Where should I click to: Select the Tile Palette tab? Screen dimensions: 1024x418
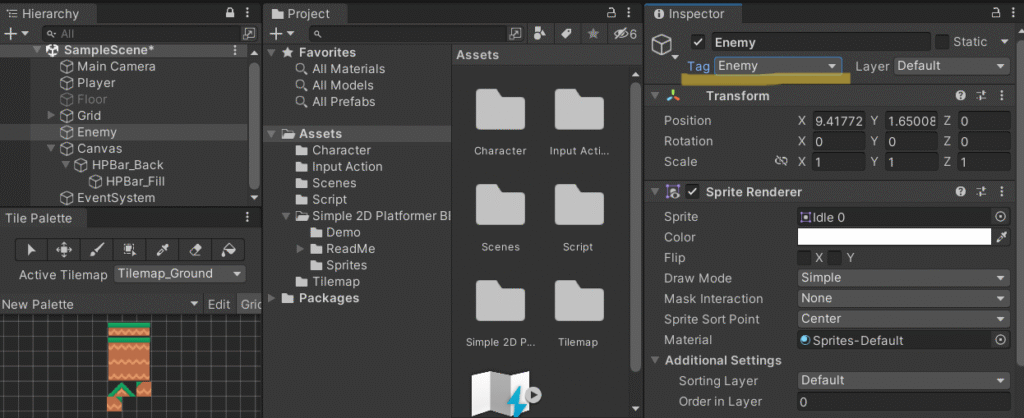(38, 218)
